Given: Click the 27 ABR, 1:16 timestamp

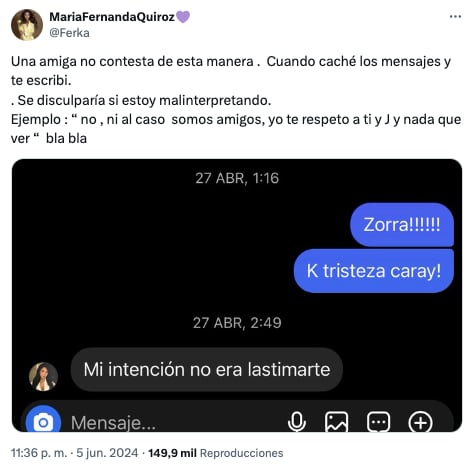Looking at the screenshot, I should tap(237, 178).
